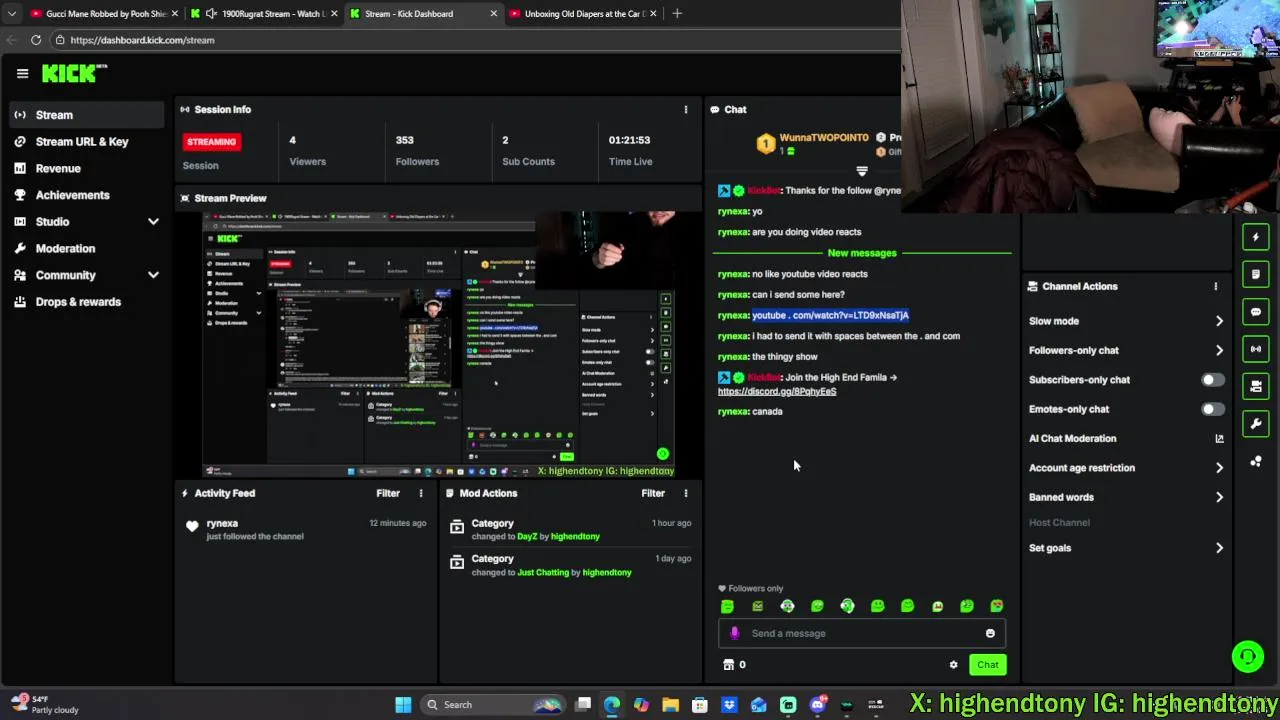Open Banned words chevron
The image size is (1280, 720).
(1219, 497)
